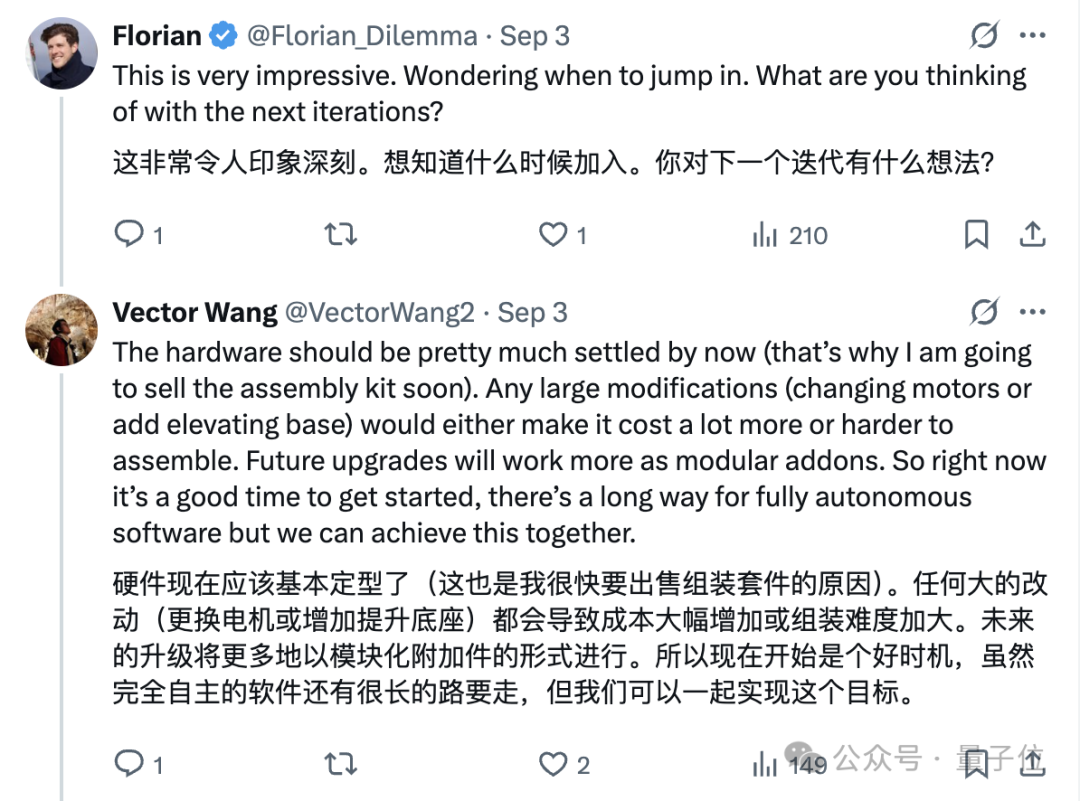Retweet Vector Wang's tweet
The width and height of the screenshot is (1080, 801).
pos(341,765)
